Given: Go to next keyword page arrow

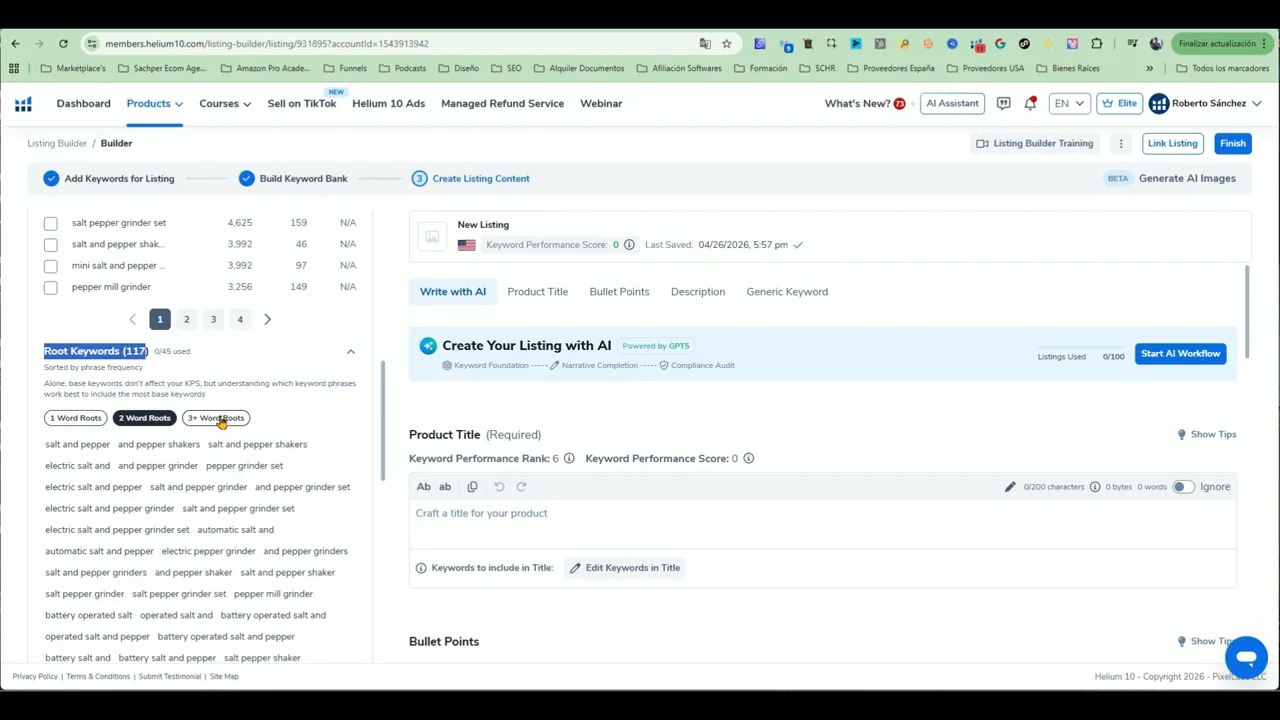Looking at the screenshot, I should pos(267,320).
